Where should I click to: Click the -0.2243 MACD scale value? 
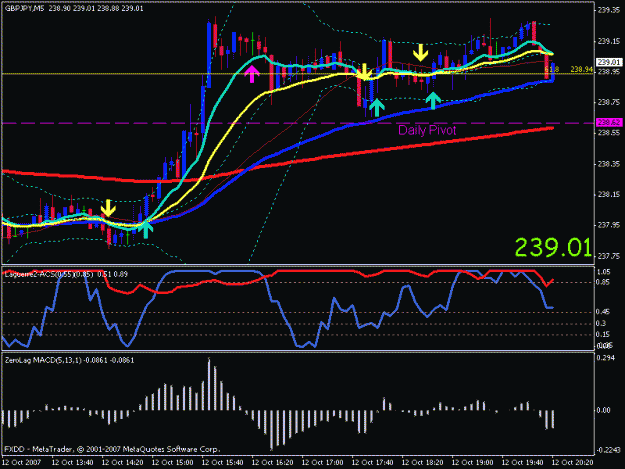(x=609, y=450)
